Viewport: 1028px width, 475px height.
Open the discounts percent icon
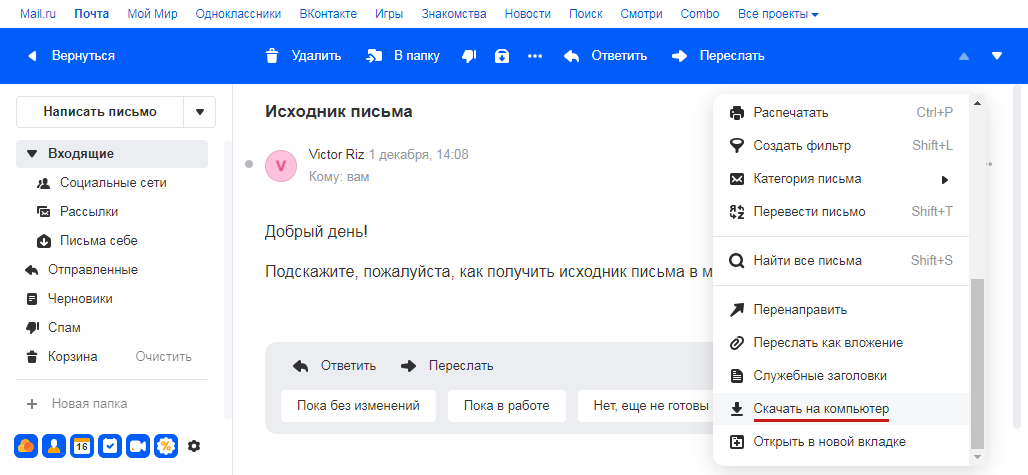pyautogui.click(x=166, y=446)
